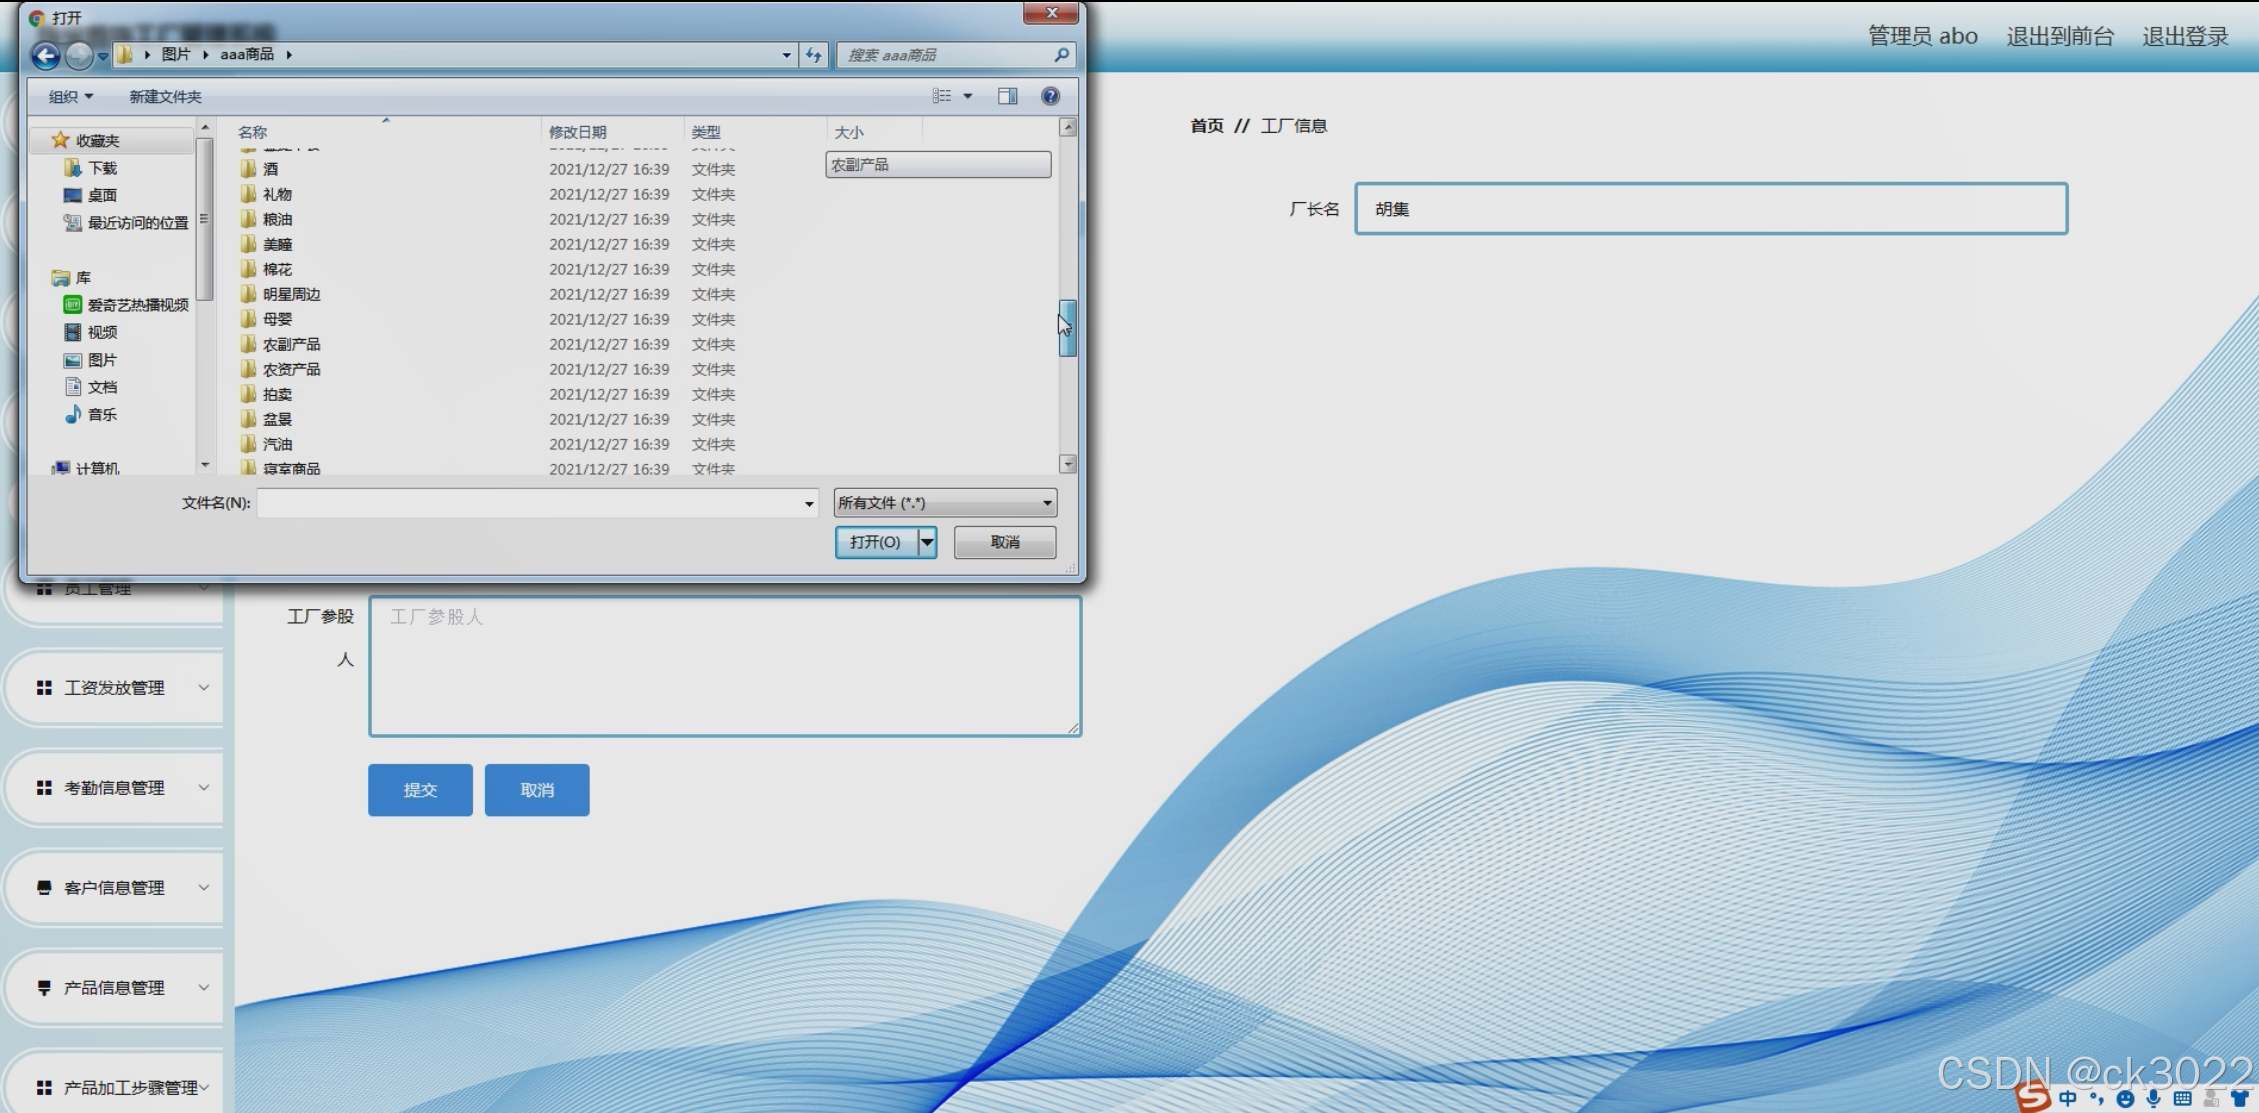Expand the 工资发放管理 sidebar menu
2259x1113 pixels.
pyautogui.click(x=115, y=688)
